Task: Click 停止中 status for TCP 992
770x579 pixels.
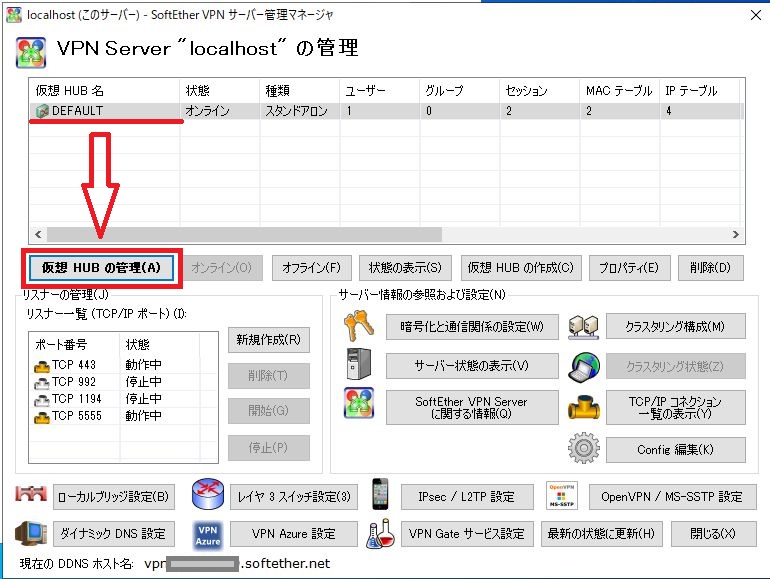Action: click(x=143, y=382)
